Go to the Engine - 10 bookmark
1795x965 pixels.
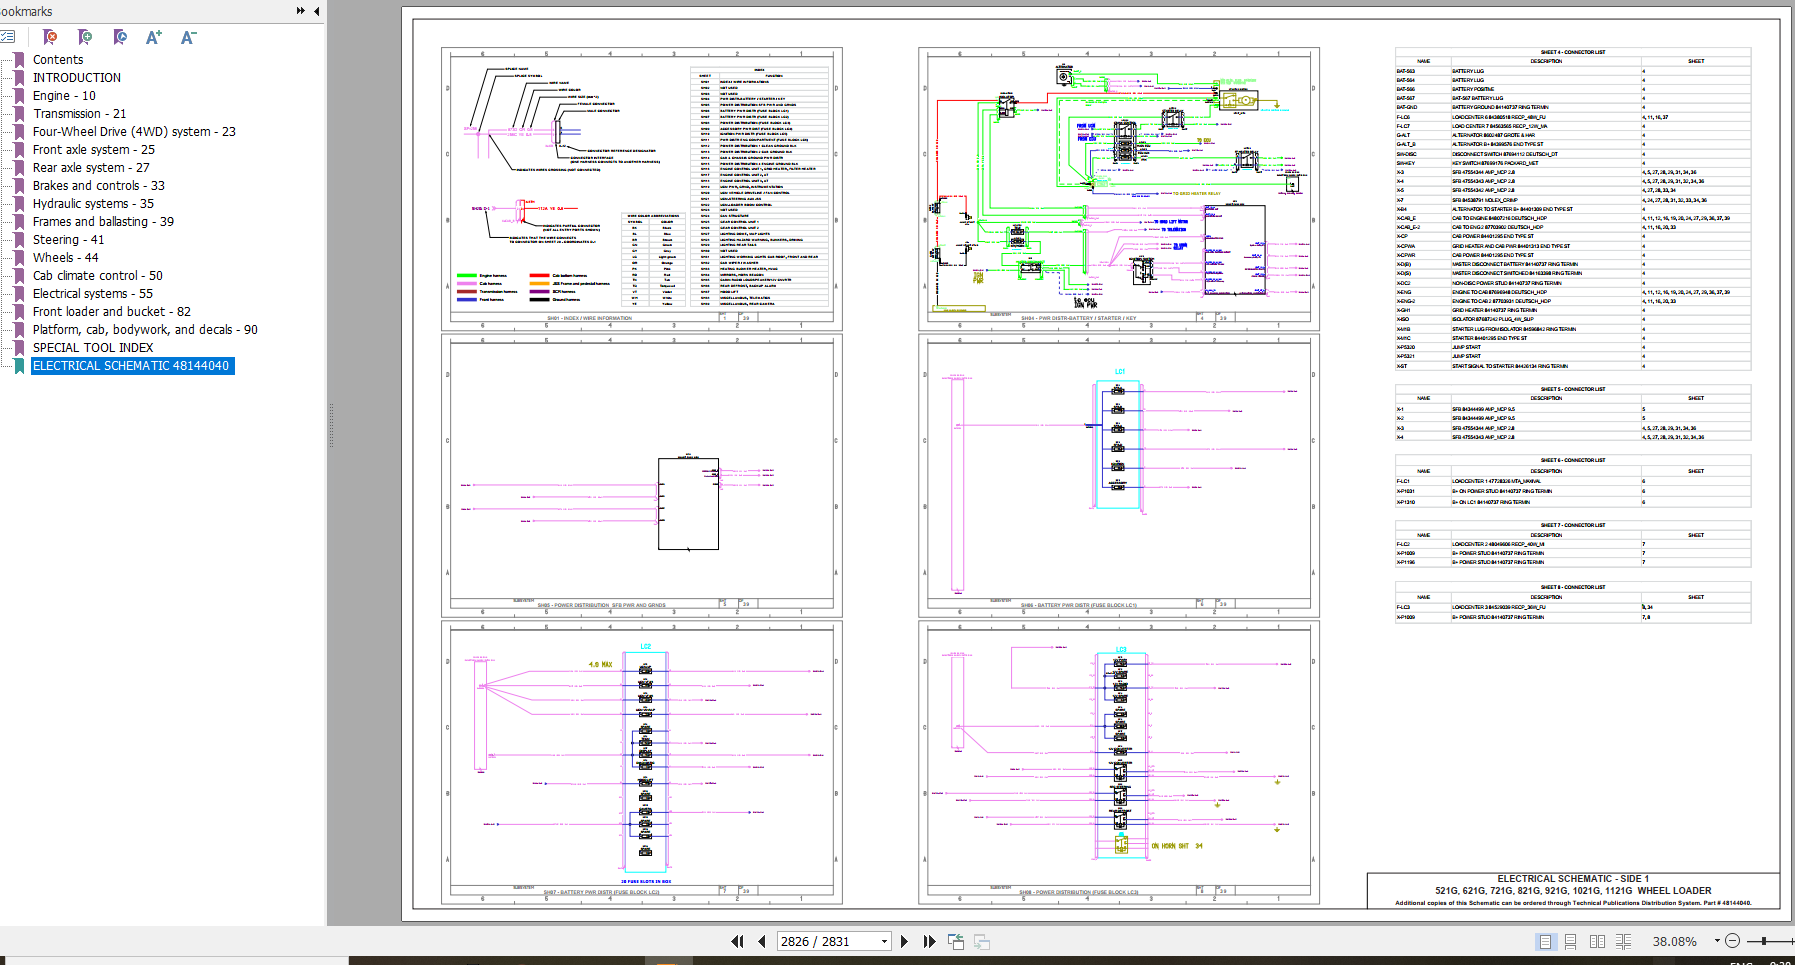tap(64, 96)
